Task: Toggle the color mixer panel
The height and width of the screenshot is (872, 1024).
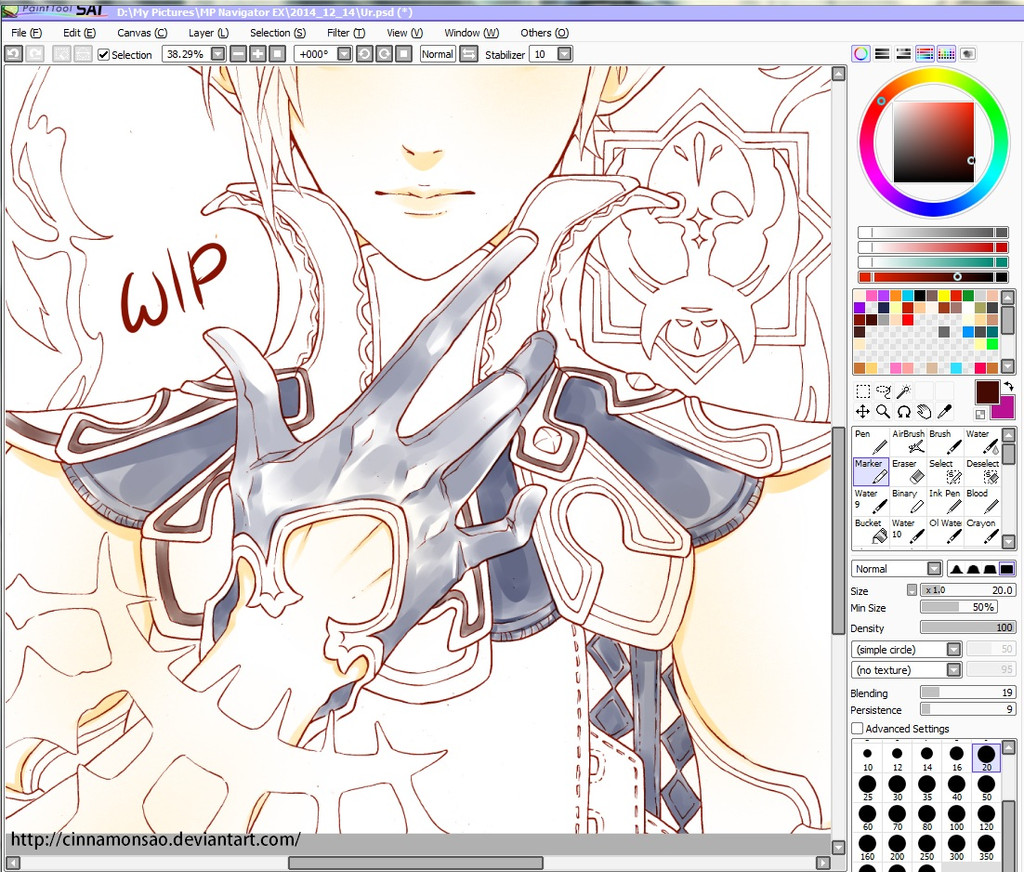Action: [x=925, y=54]
